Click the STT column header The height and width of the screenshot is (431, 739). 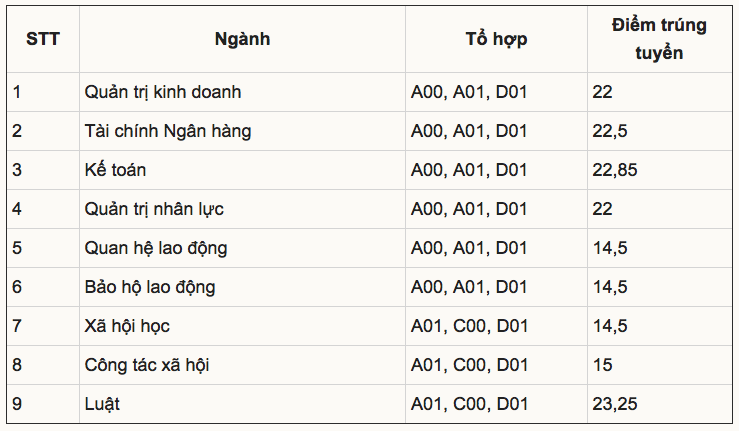click(x=42, y=39)
